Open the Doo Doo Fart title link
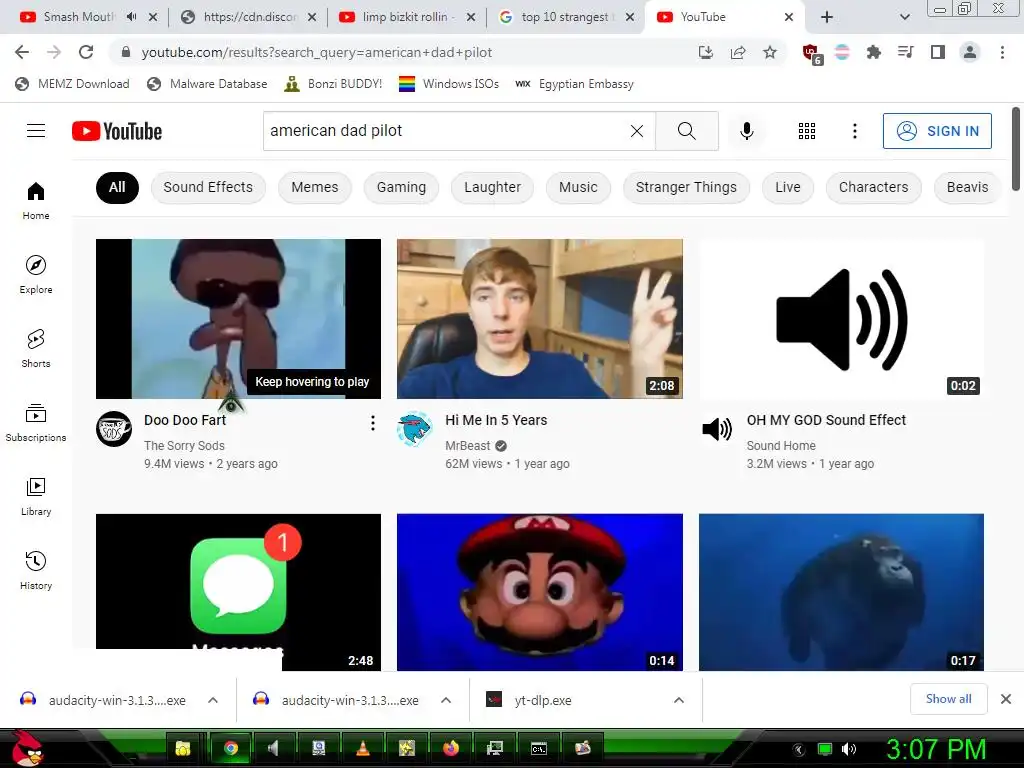This screenshot has width=1024, height=768. (185, 420)
